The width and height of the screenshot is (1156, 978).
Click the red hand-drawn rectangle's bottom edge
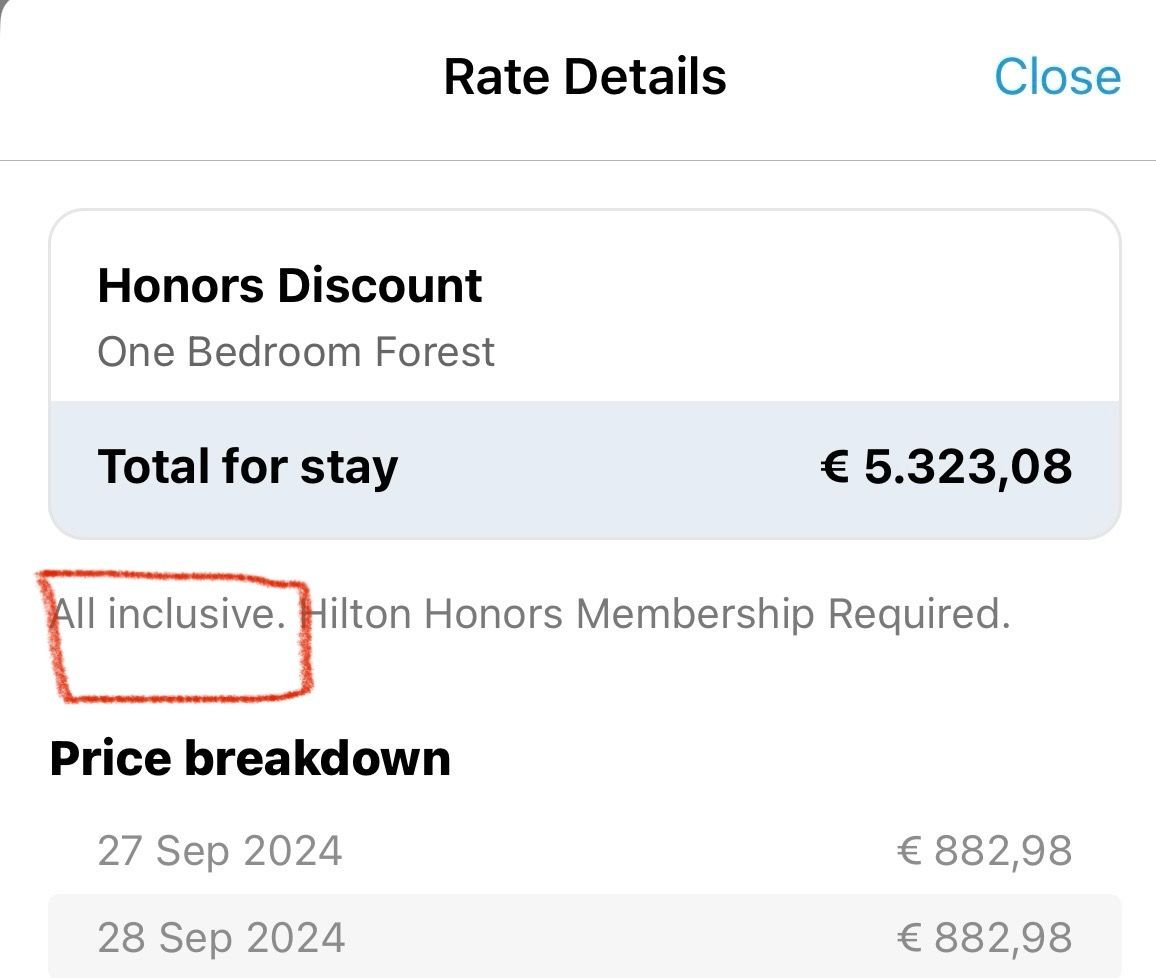coord(180,693)
